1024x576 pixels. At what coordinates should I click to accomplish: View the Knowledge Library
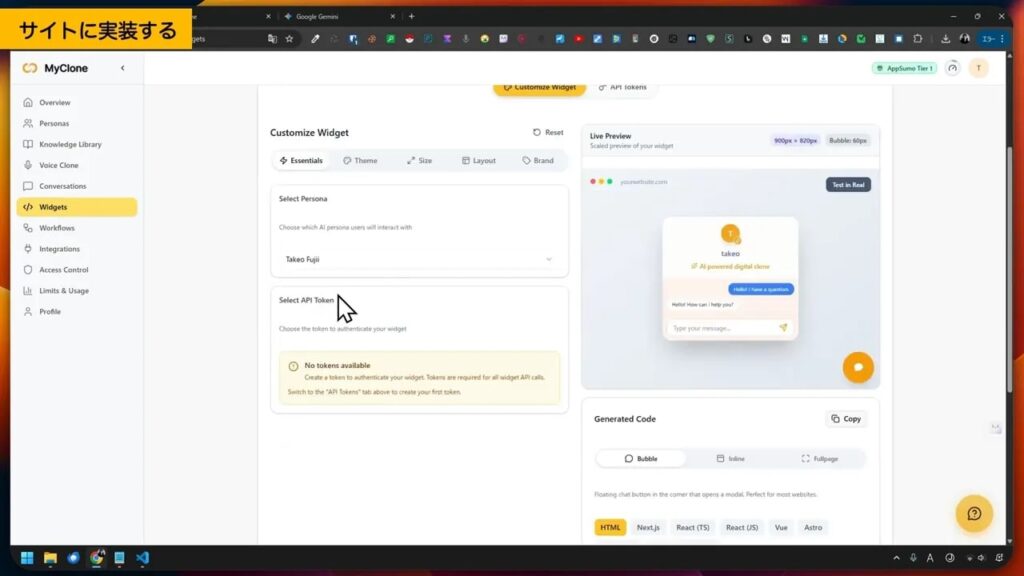72,143
